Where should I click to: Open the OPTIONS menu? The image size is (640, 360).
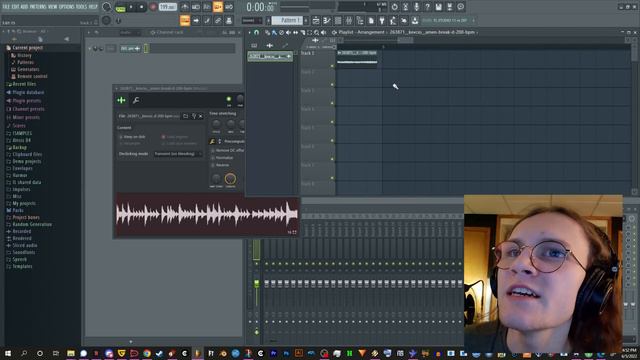67,7
